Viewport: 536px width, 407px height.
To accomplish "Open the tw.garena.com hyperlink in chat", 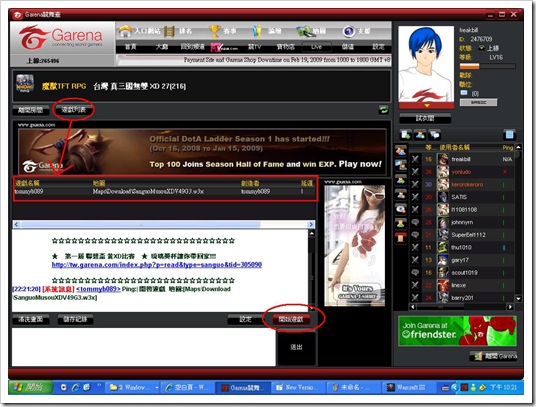I will point(157,265).
